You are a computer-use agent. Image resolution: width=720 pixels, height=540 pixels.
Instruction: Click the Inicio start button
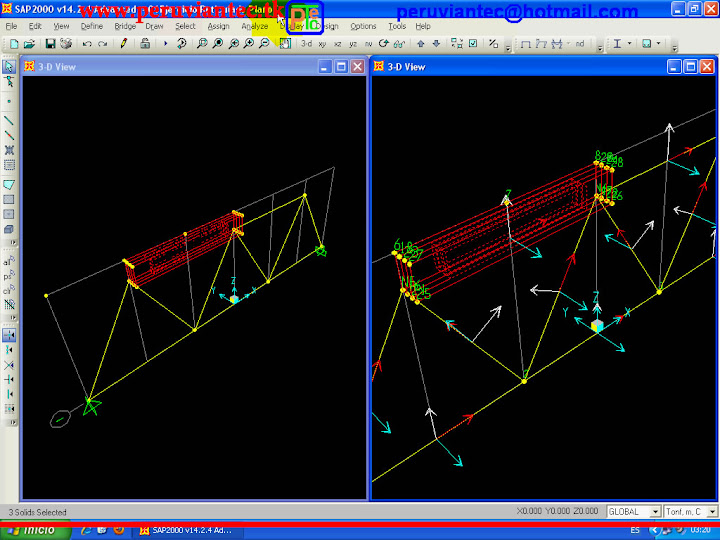coord(35,531)
